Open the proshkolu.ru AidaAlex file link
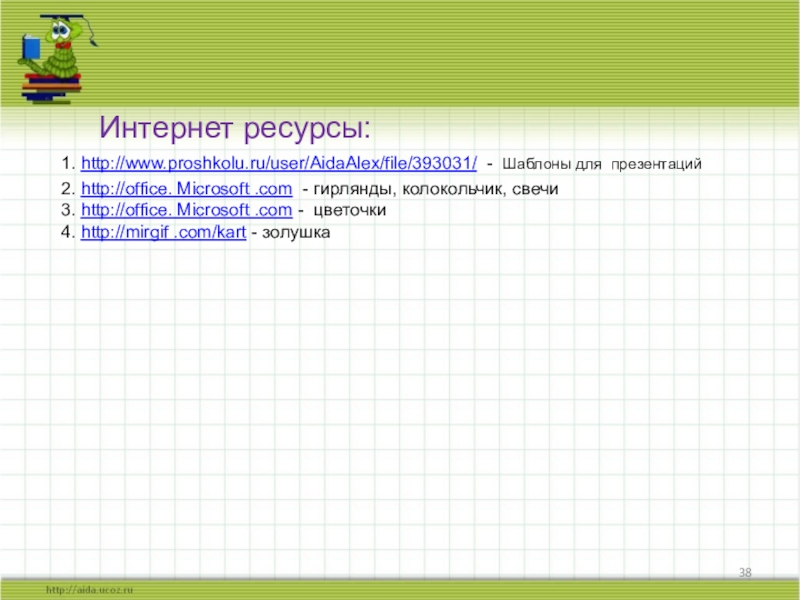This screenshot has height=600, width=800. (278, 162)
